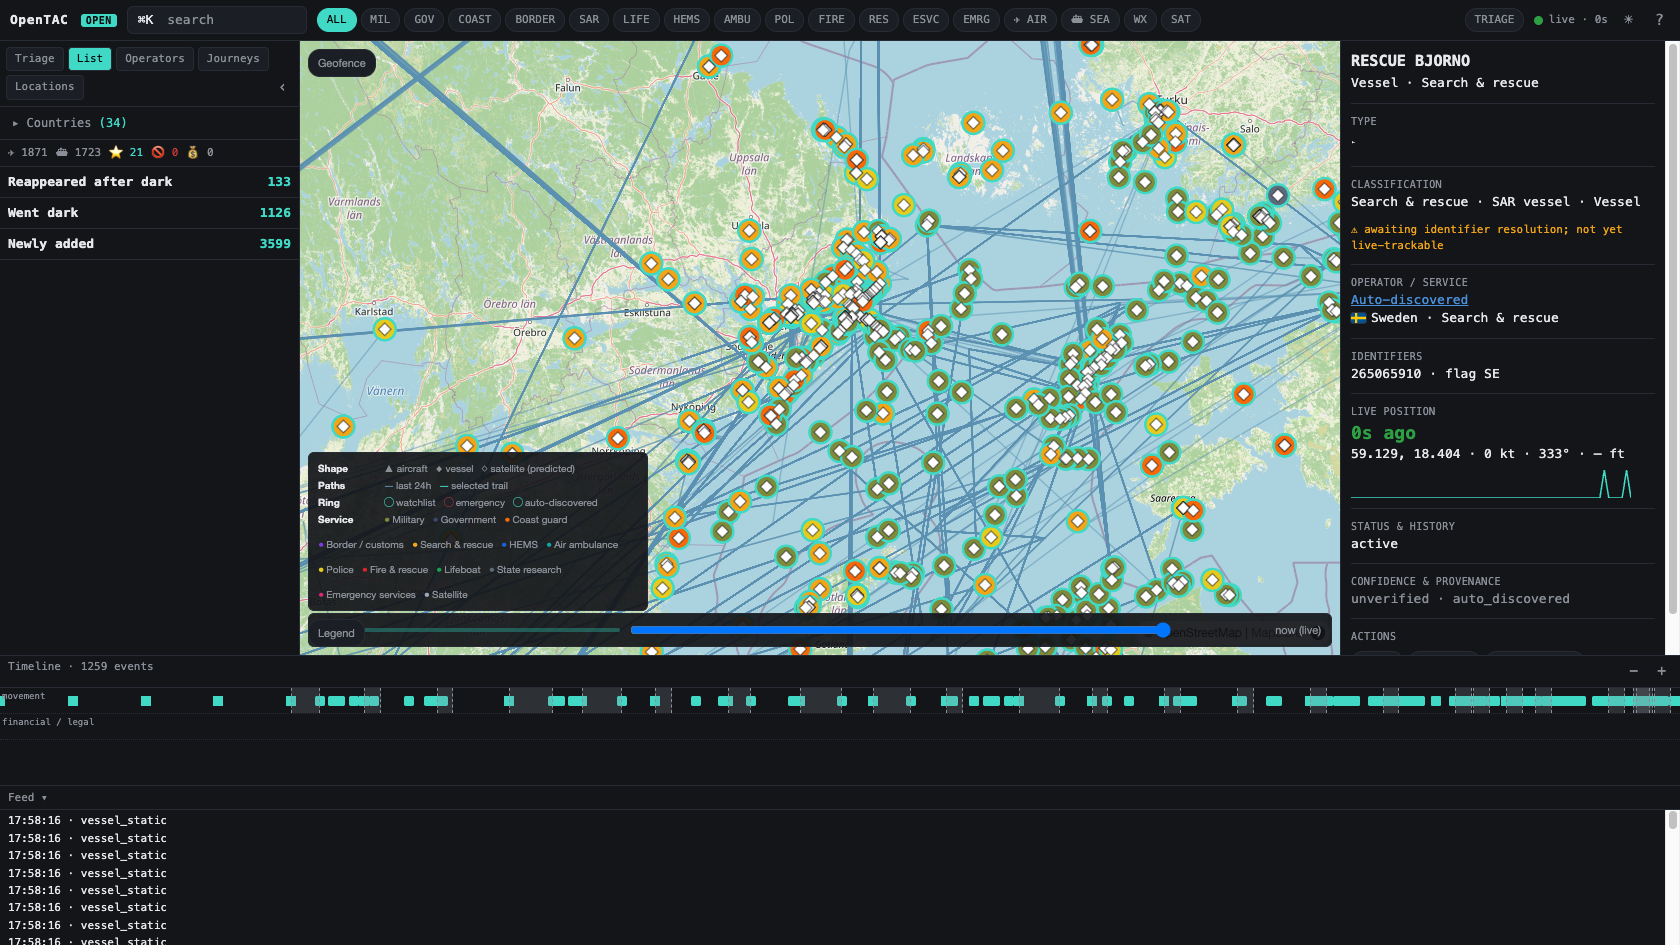The image size is (1680, 945).
Task: Click vessel marker near Örebro on map
Action: click(574, 338)
